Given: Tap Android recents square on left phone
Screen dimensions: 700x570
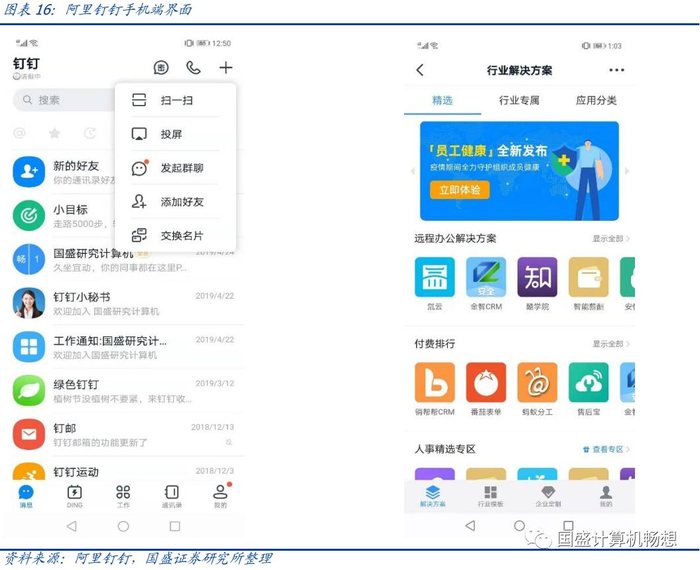Looking at the screenshot, I should tap(175, 526).
